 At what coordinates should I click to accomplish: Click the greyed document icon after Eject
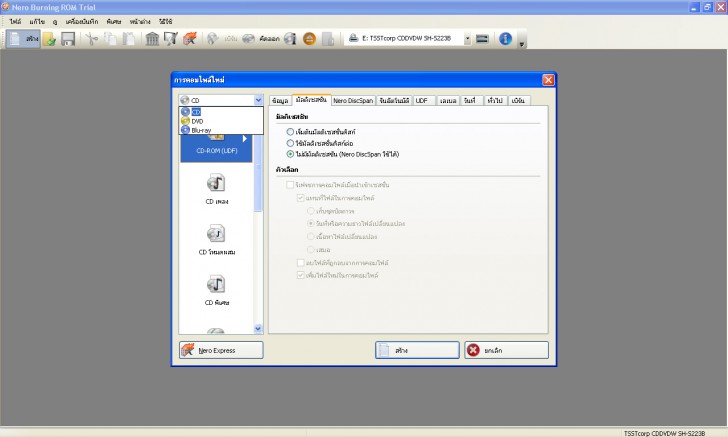[x=328, y=39]
